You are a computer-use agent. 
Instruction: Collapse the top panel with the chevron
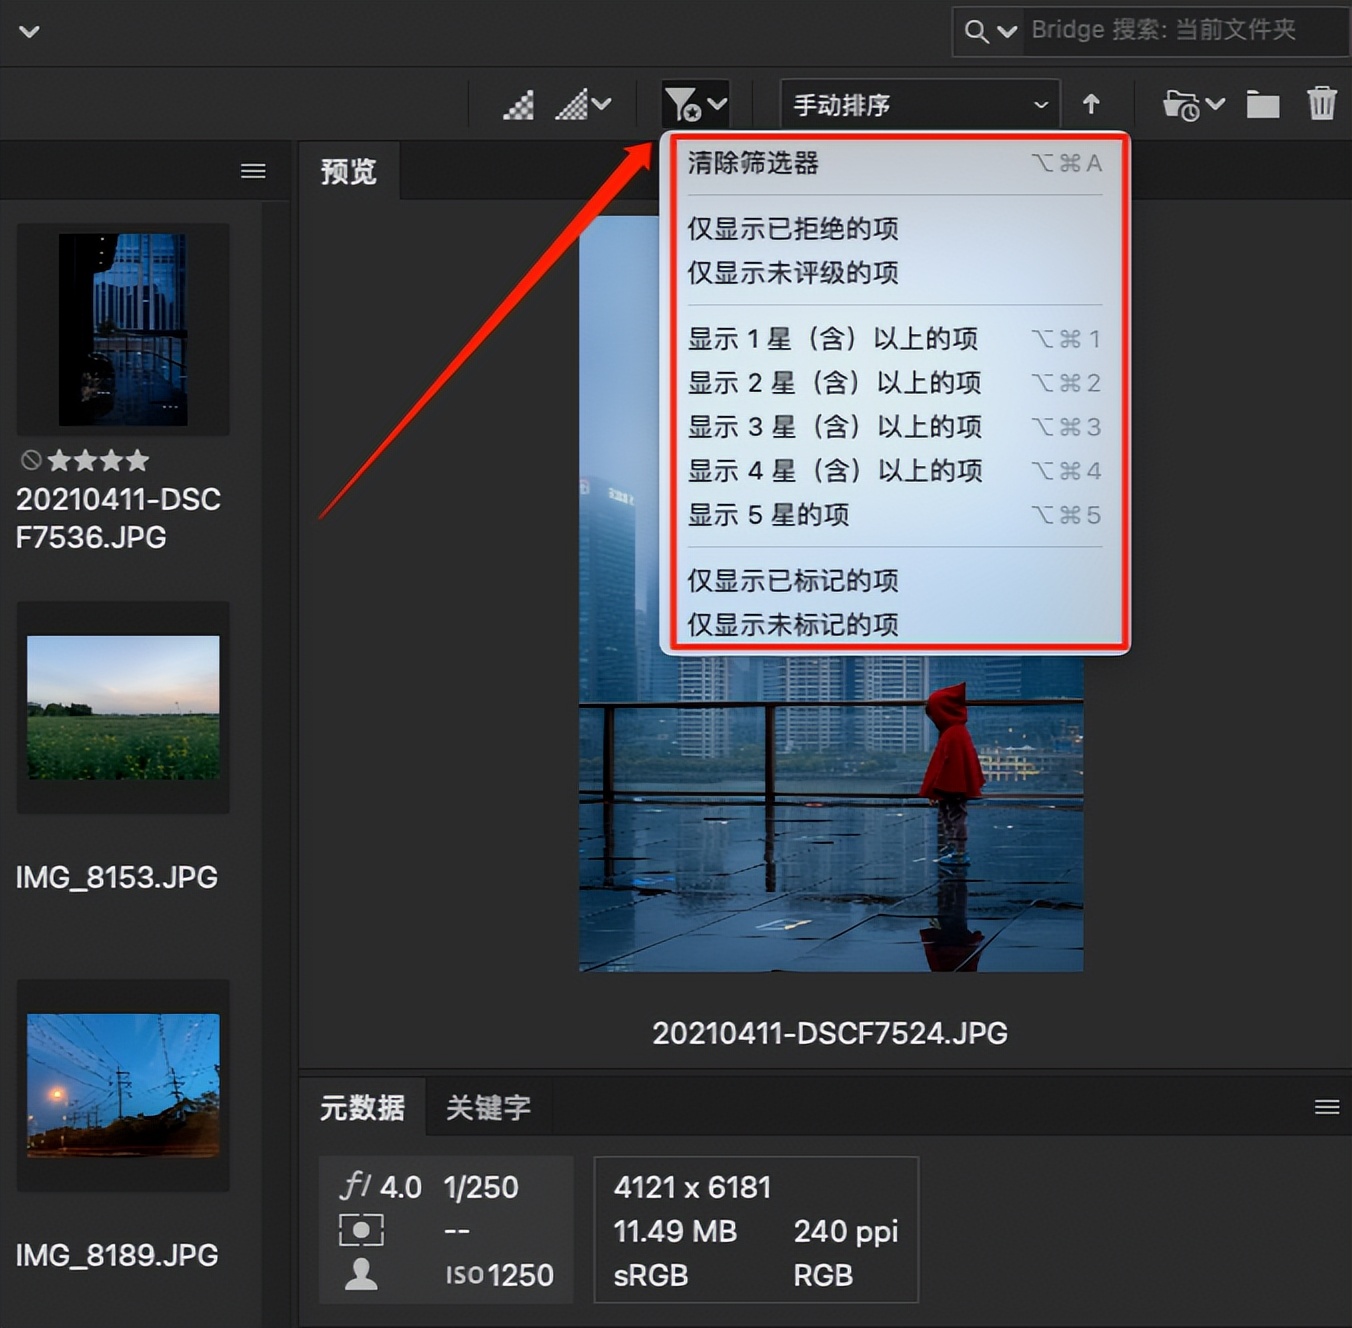(x=28, y=31)
